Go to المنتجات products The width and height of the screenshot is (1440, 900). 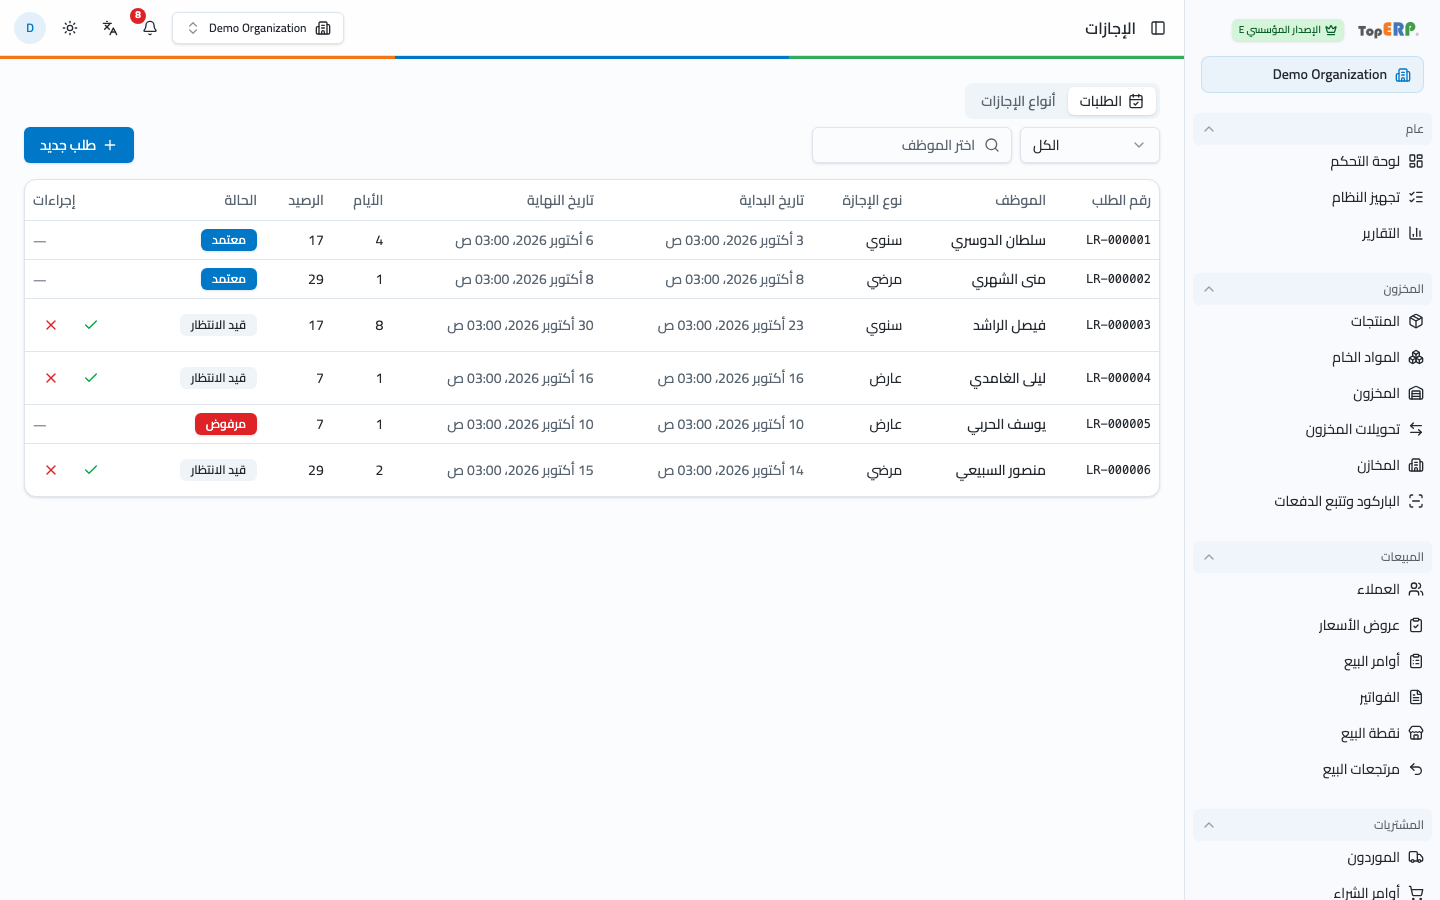(1312, 321)
